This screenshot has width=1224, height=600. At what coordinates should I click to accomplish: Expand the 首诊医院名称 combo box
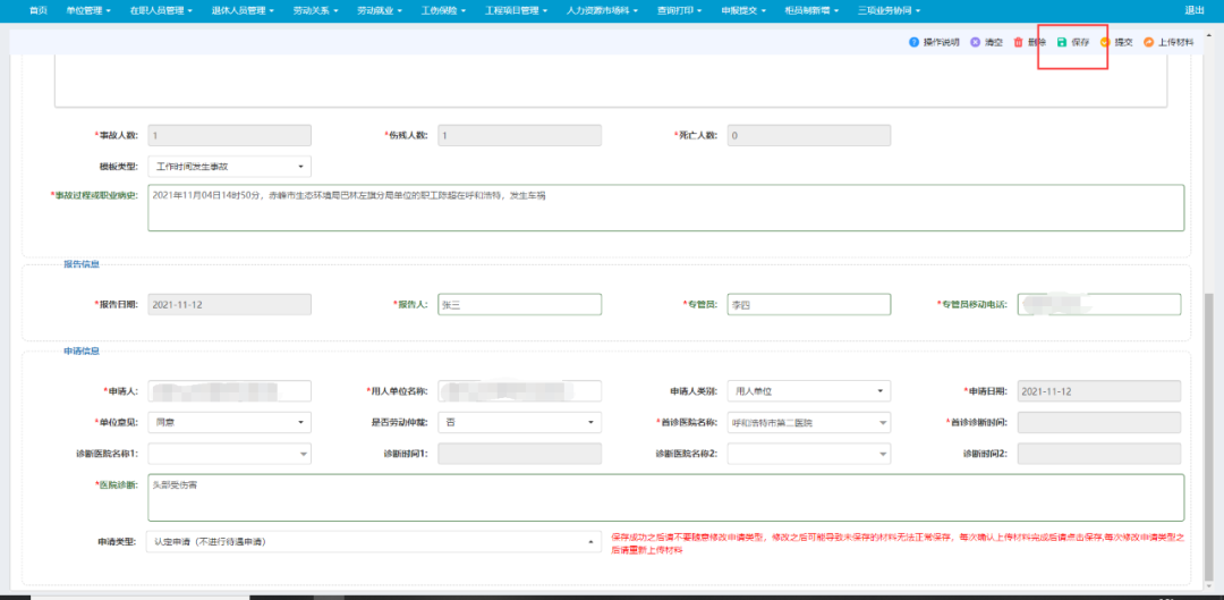tap(881, 423)
